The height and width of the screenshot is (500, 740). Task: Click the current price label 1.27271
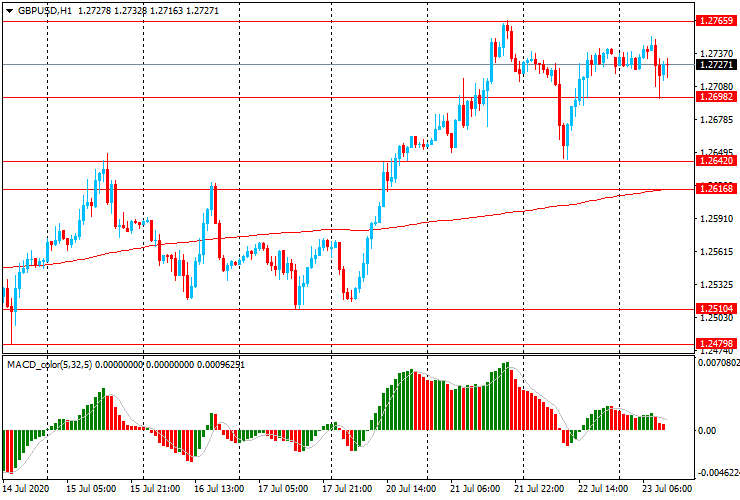tap(716, 65)
